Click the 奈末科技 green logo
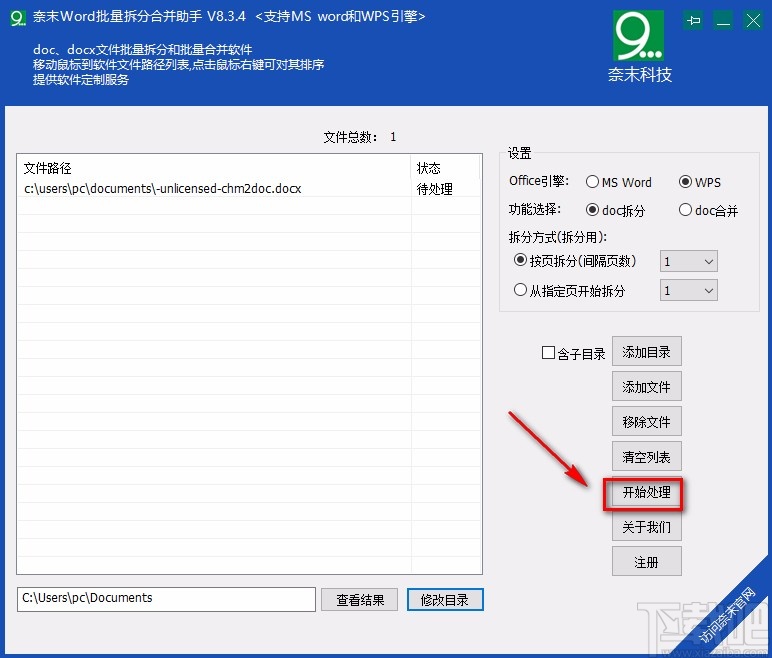772x658 pixels. [640, 36]
